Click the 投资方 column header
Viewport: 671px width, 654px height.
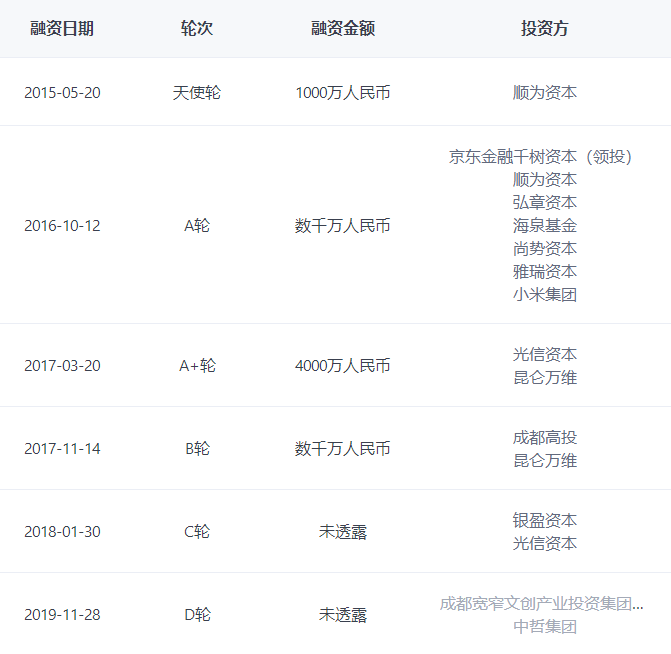point(545,29)
